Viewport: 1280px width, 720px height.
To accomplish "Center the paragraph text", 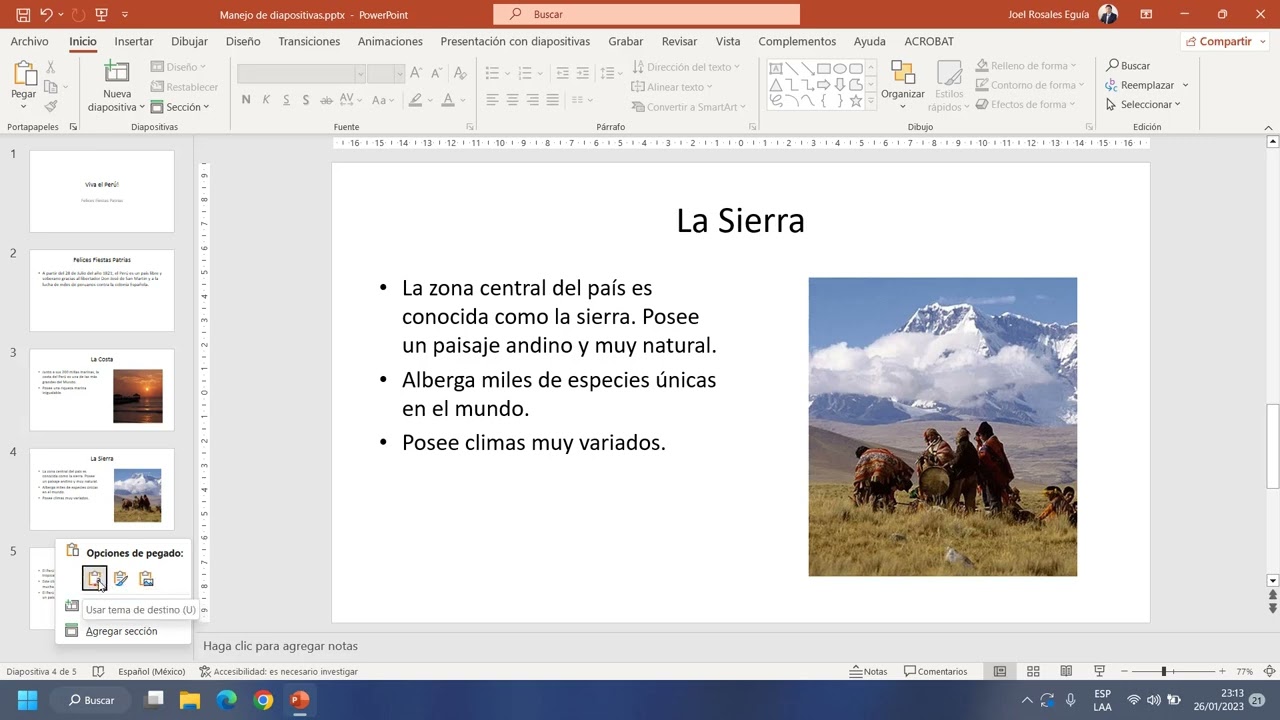I will [x=512, y=100].
